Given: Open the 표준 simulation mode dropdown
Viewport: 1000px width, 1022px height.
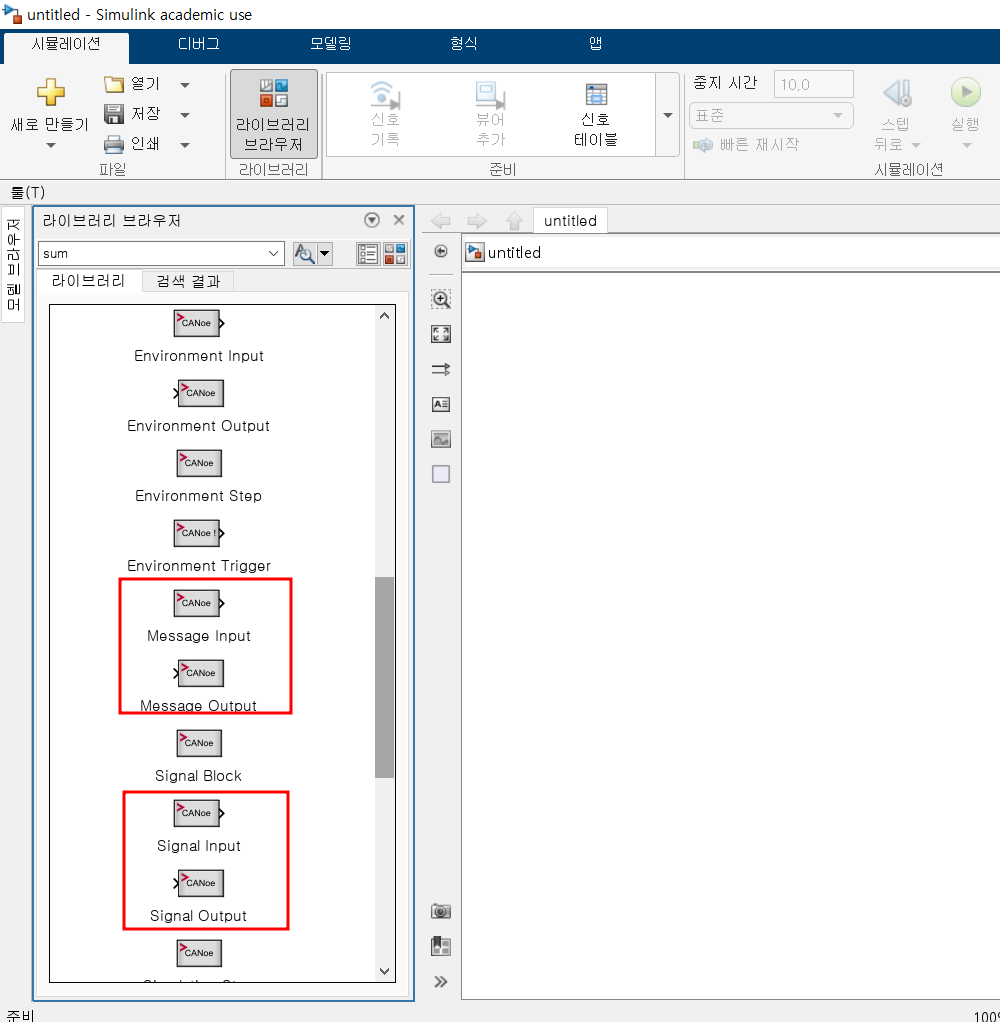Looking at the screenshot, I should click(x=771, y=116).
